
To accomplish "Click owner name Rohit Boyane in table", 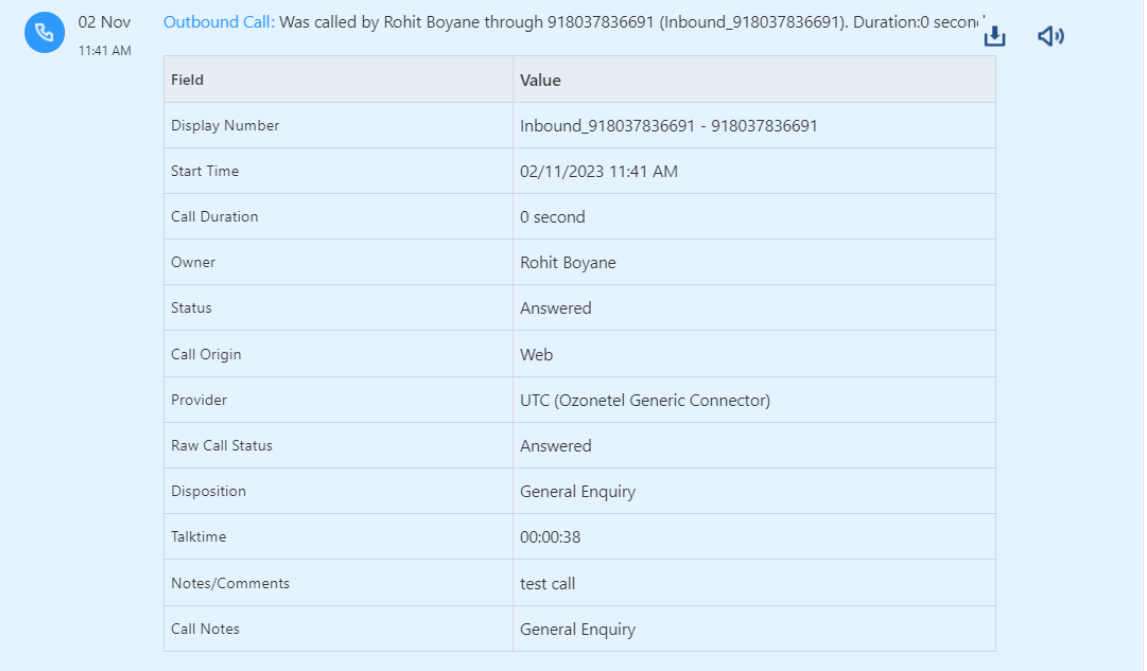I will click(x=567, y=263).
